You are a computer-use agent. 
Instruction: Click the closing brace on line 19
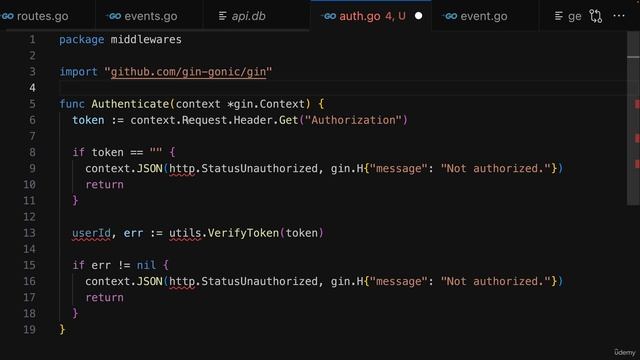click(62, 330)
